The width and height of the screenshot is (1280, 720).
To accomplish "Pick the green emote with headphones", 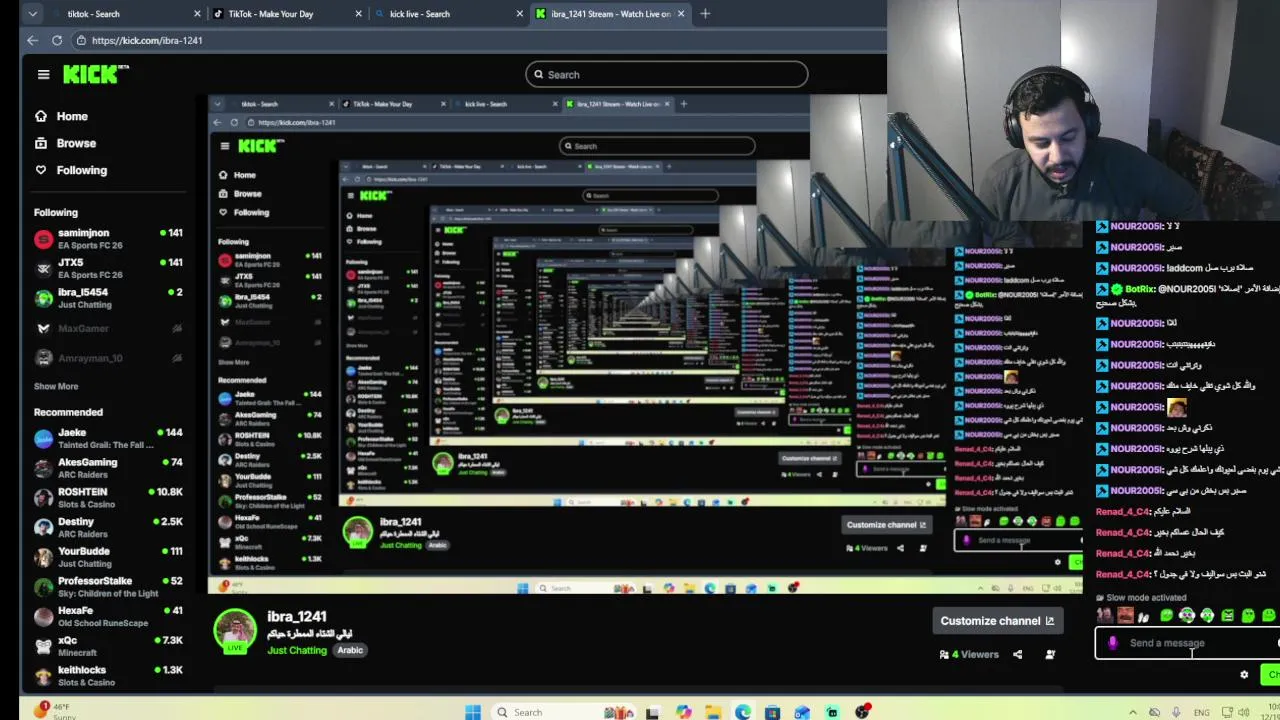I will tap(1187, 616).
